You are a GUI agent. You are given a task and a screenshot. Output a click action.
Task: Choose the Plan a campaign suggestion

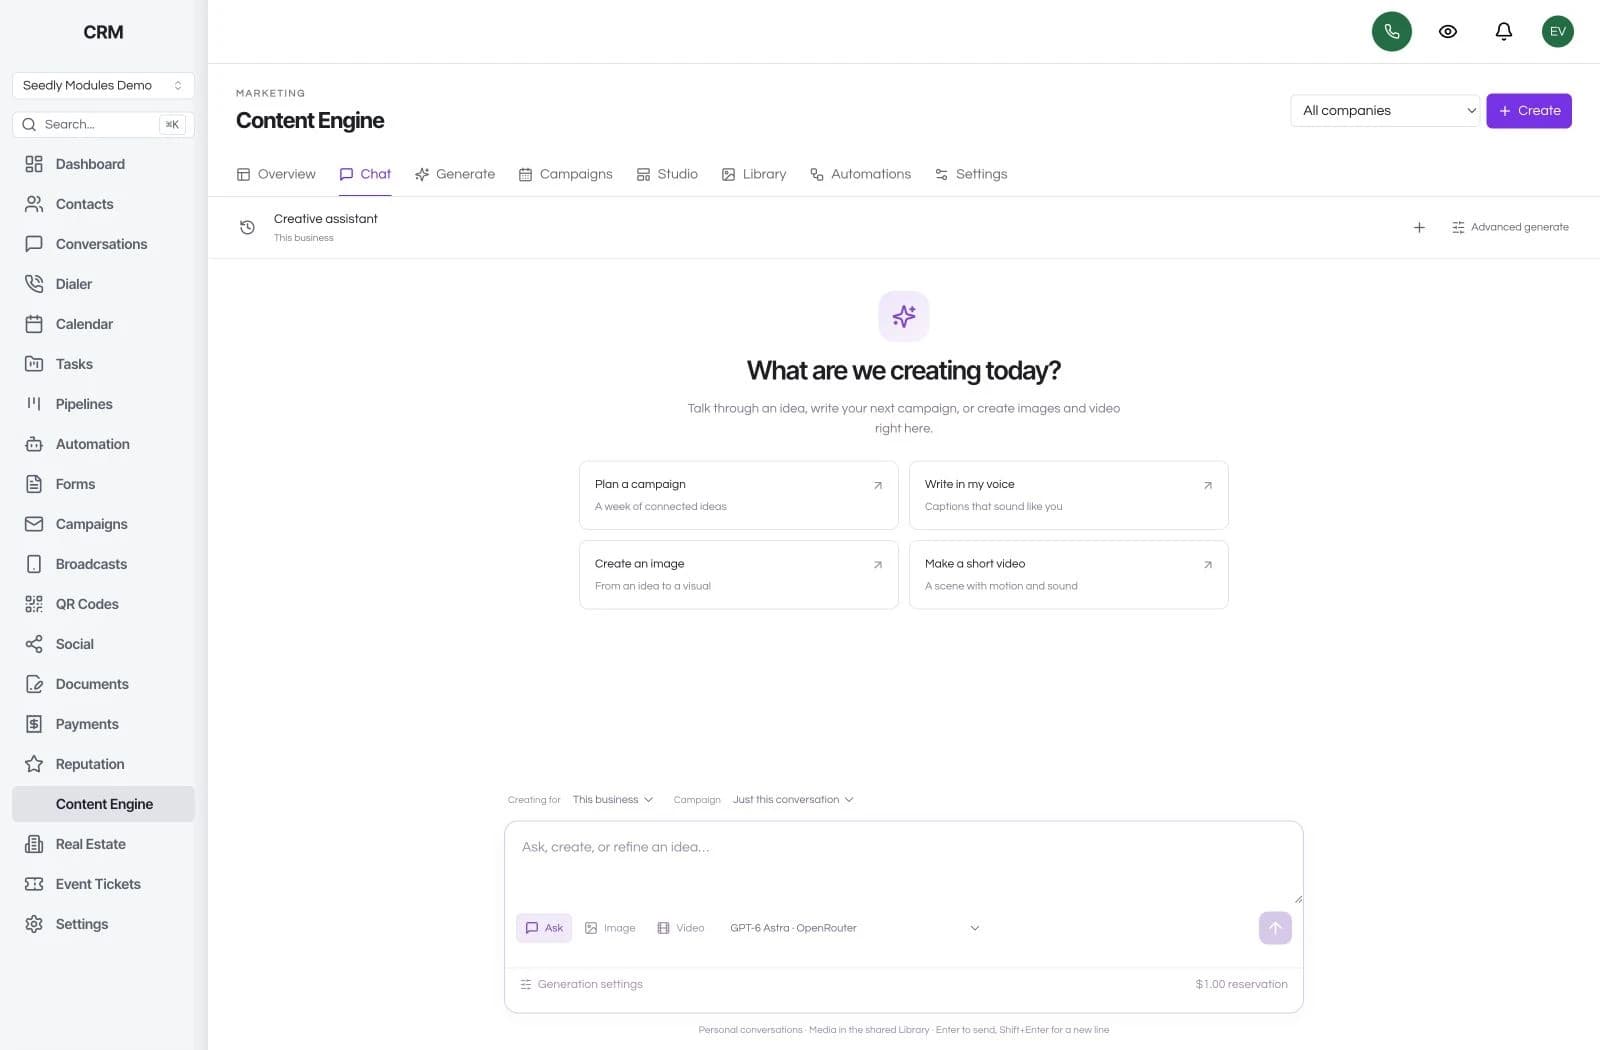739,495
